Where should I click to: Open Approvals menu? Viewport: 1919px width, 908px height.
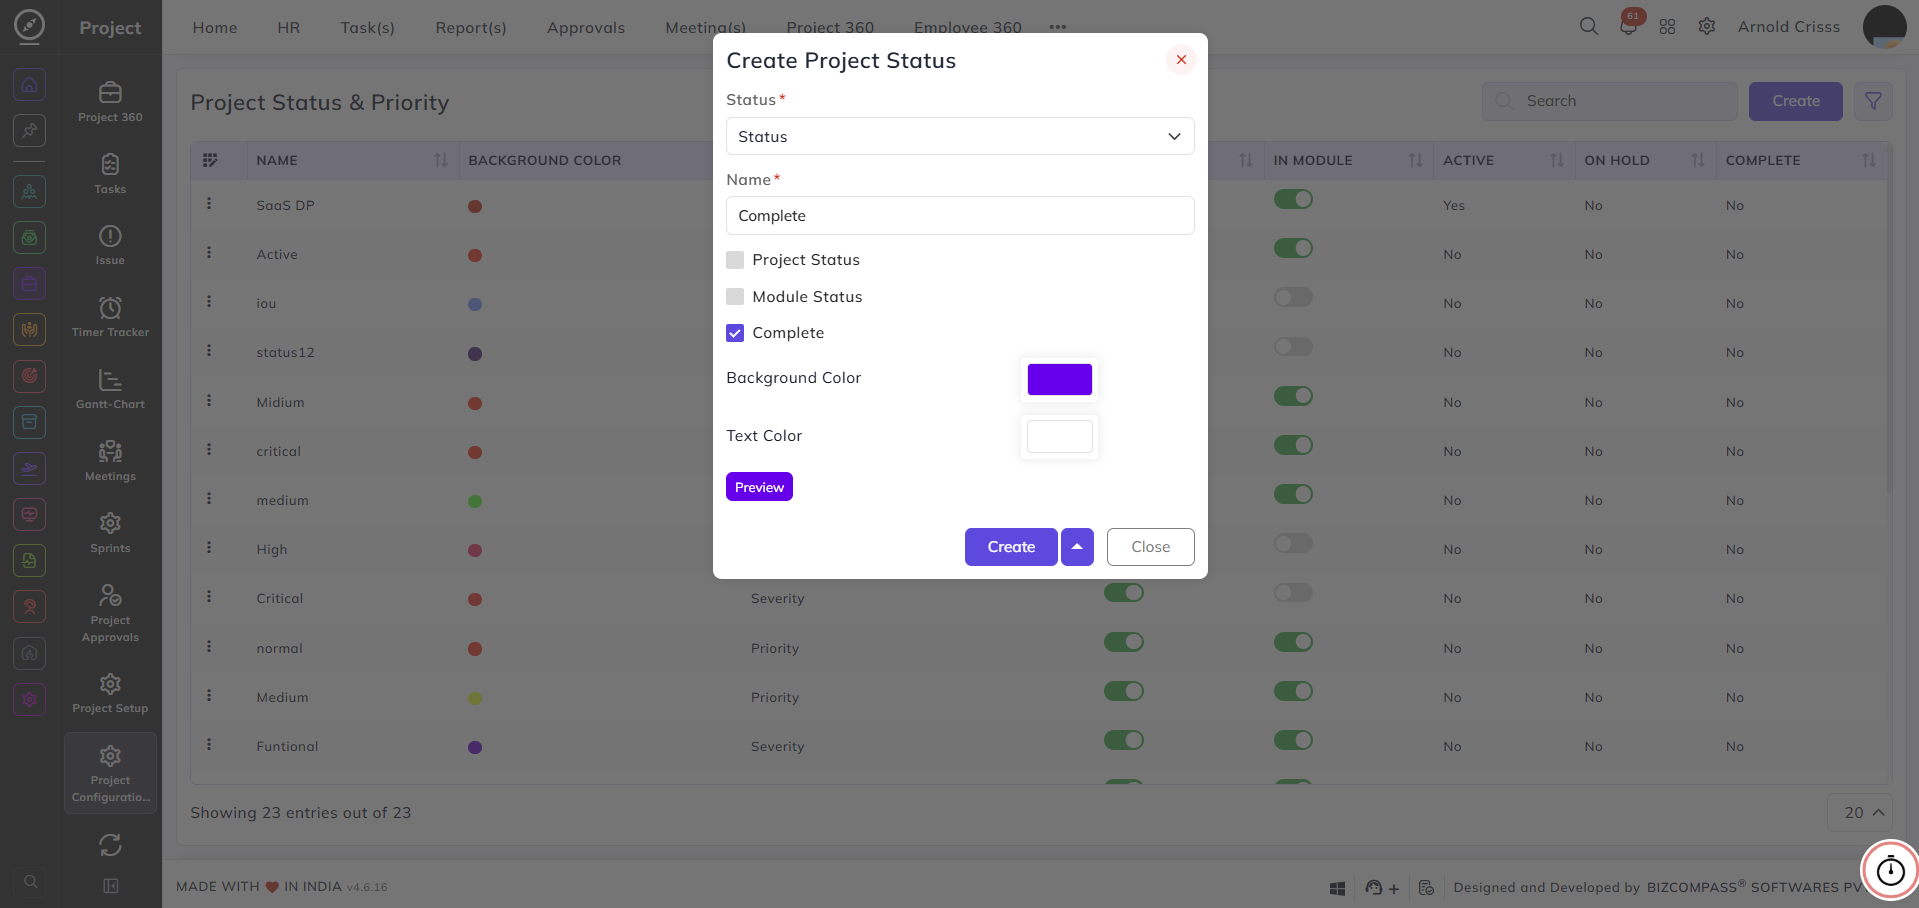click(586, 28)
